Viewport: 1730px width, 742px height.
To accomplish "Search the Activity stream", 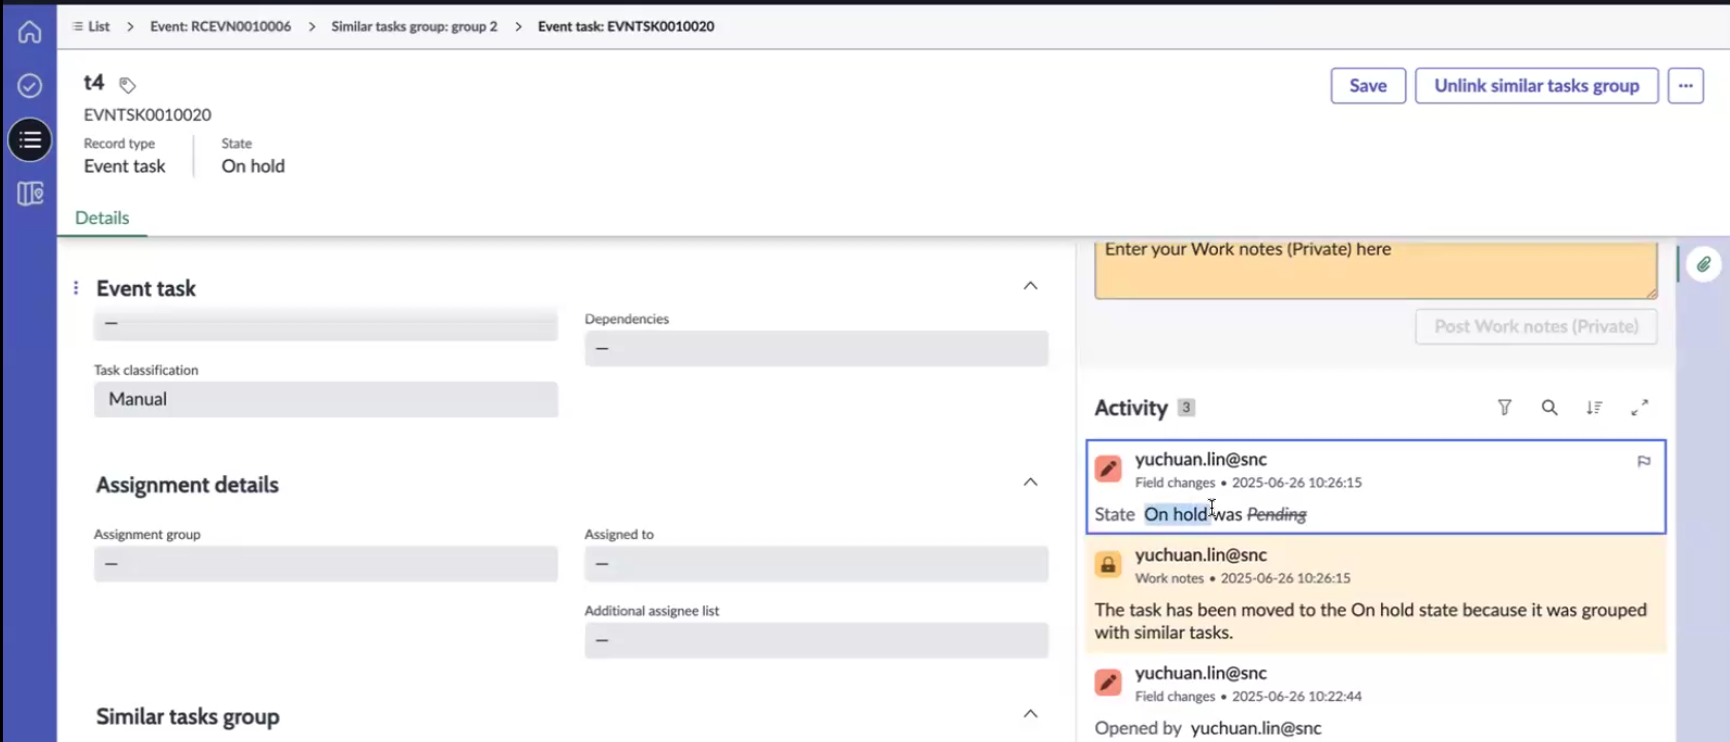I will tap(1549, 407).
